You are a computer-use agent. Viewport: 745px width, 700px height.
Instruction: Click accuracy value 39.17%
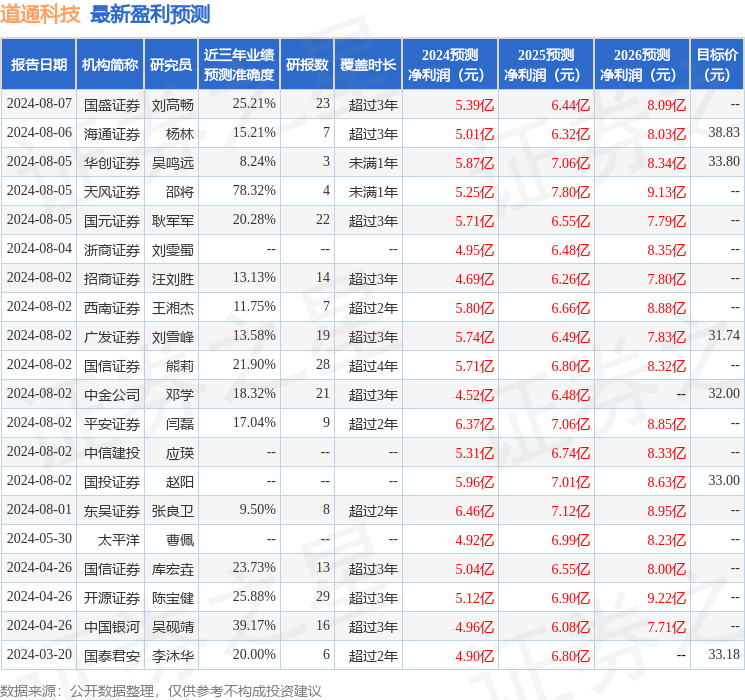click(254, 625)
